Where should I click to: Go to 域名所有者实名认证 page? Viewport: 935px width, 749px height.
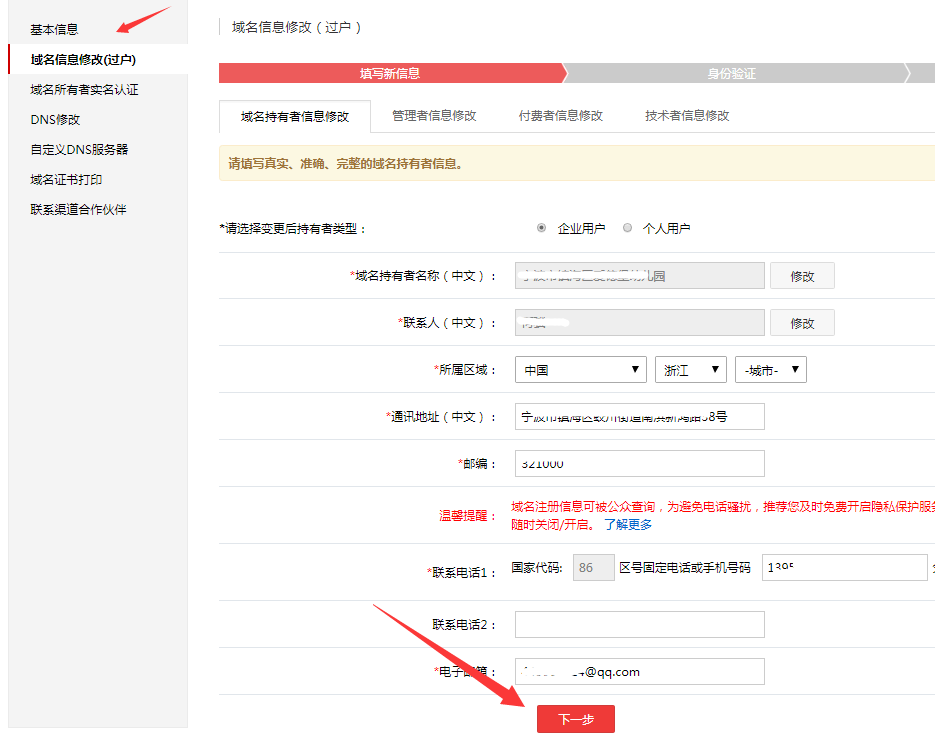click(x=84, y=89)
